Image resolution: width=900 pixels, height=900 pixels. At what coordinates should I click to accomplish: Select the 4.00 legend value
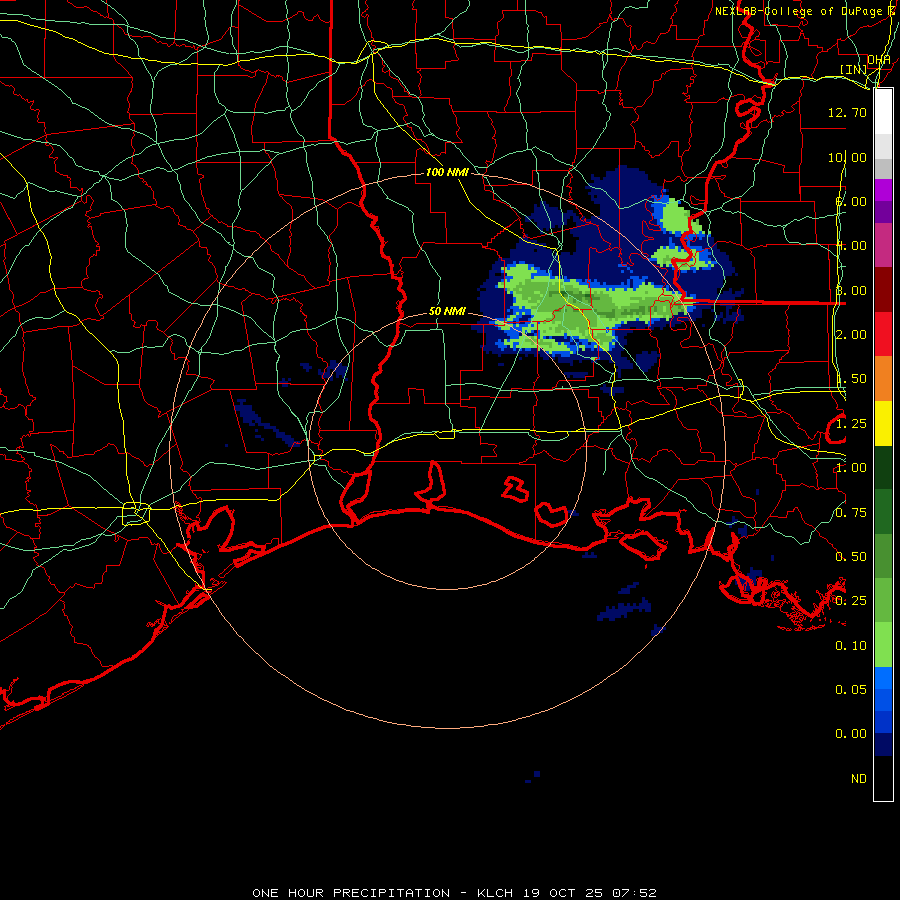point(851,246)
